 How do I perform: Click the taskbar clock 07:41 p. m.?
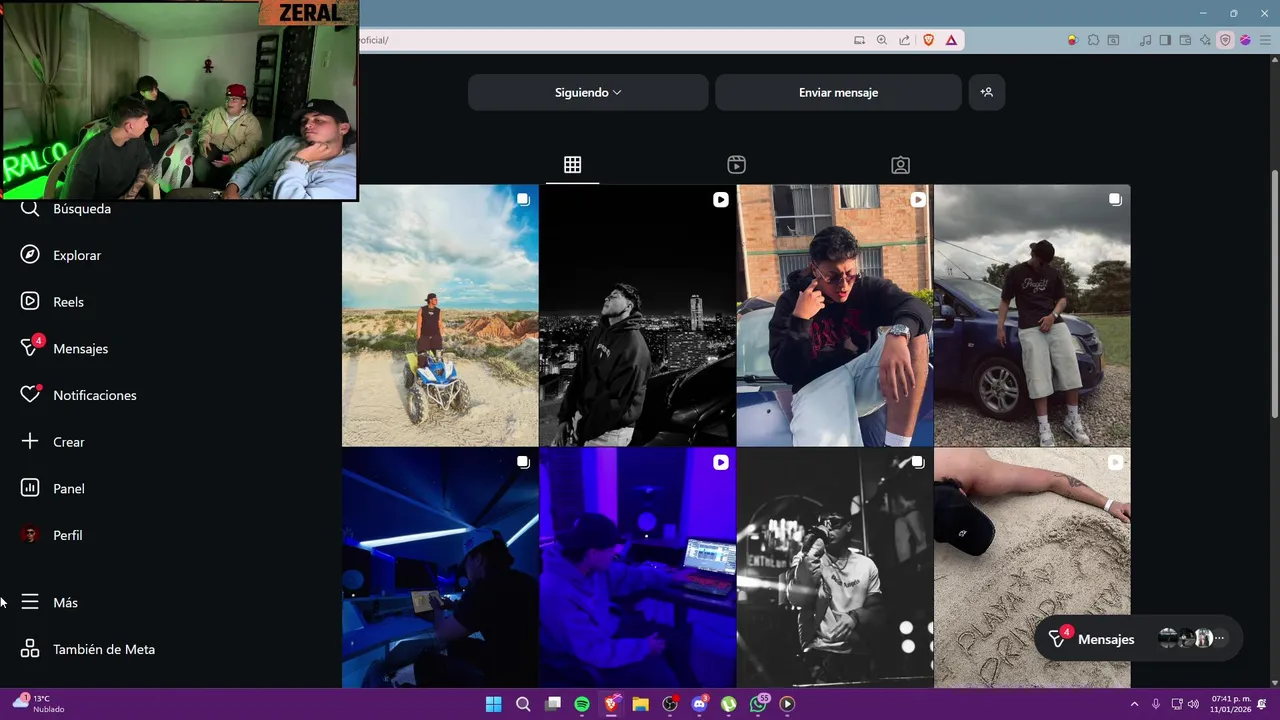click(x=1230, y=704)
